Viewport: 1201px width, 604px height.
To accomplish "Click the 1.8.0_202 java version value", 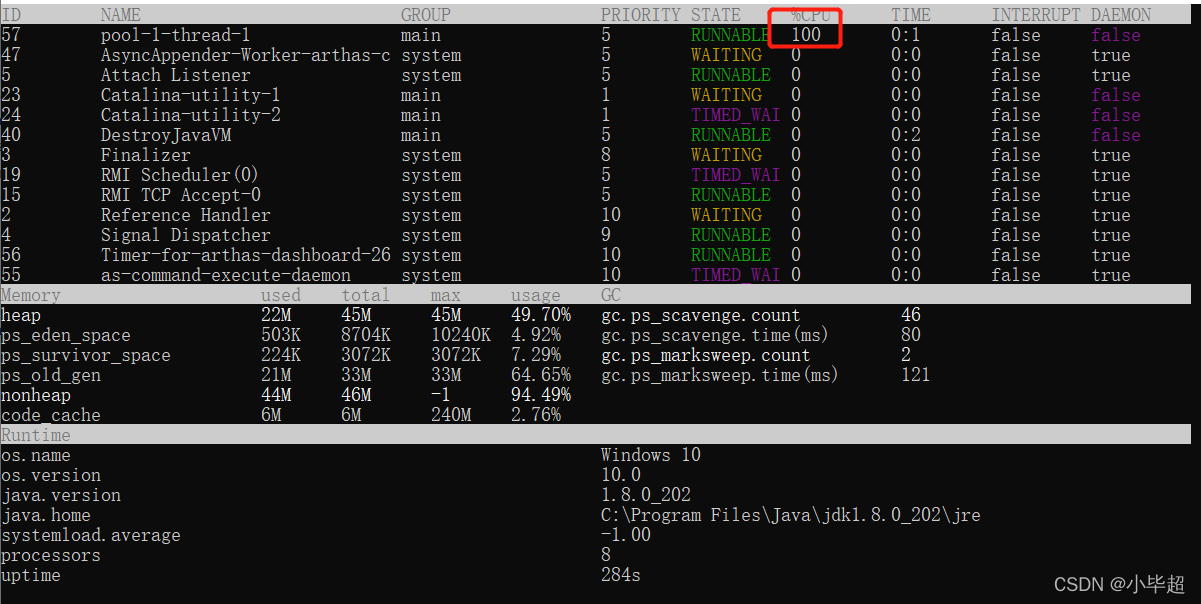I will 646,495.
